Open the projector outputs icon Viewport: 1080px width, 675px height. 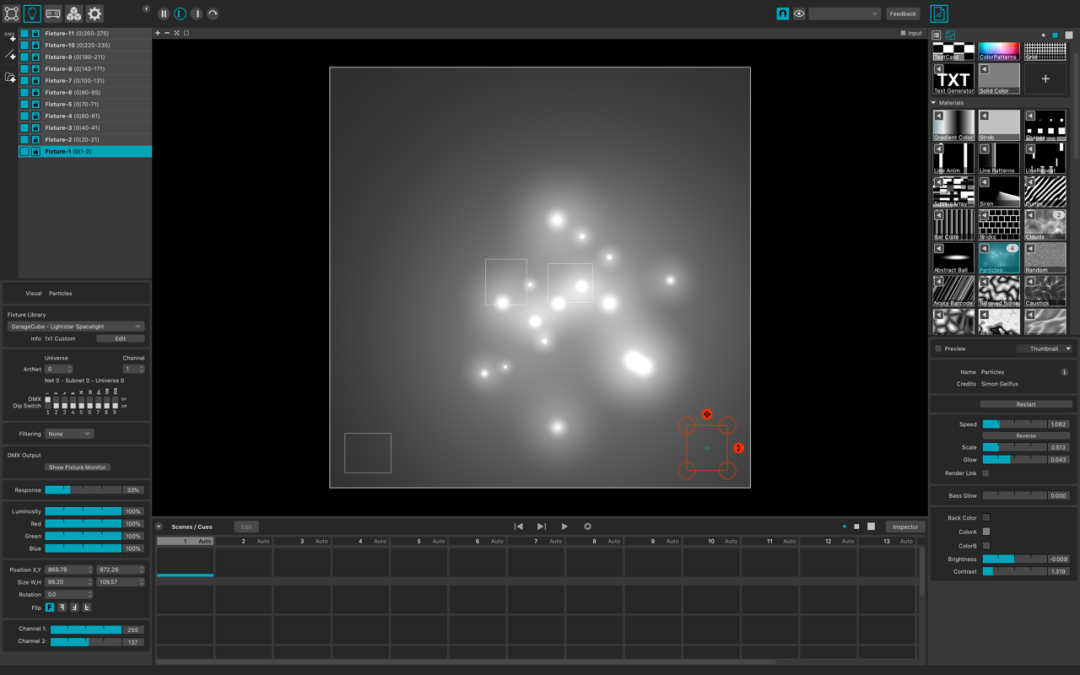[53, 14]
